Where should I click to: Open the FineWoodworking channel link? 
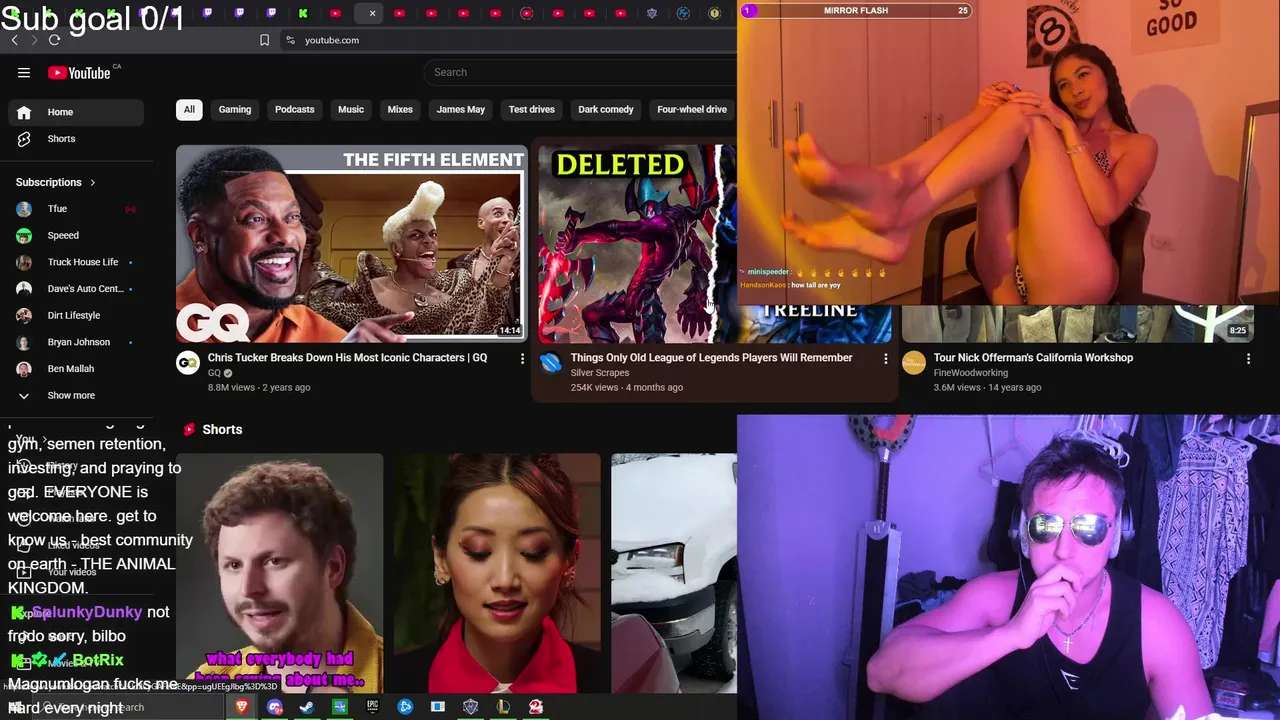click(x=970, y=373)
